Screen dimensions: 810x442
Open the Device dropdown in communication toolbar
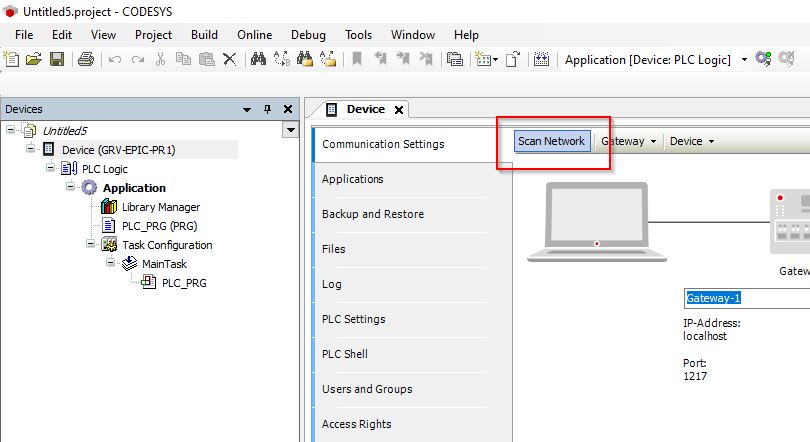(692, 141)
